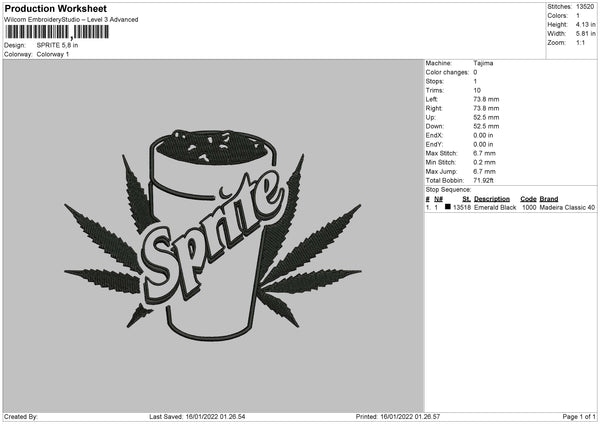Click the Min Stitch value 0.2 mm
Image resolution: width=600 pixels, height=424 pixels.
coord(484,163)
